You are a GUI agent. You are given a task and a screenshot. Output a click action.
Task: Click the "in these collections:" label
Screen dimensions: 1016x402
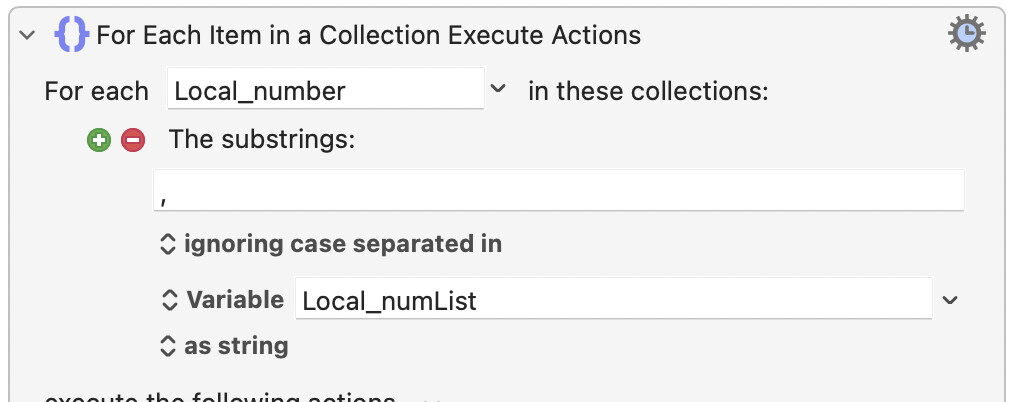[648, 91]
